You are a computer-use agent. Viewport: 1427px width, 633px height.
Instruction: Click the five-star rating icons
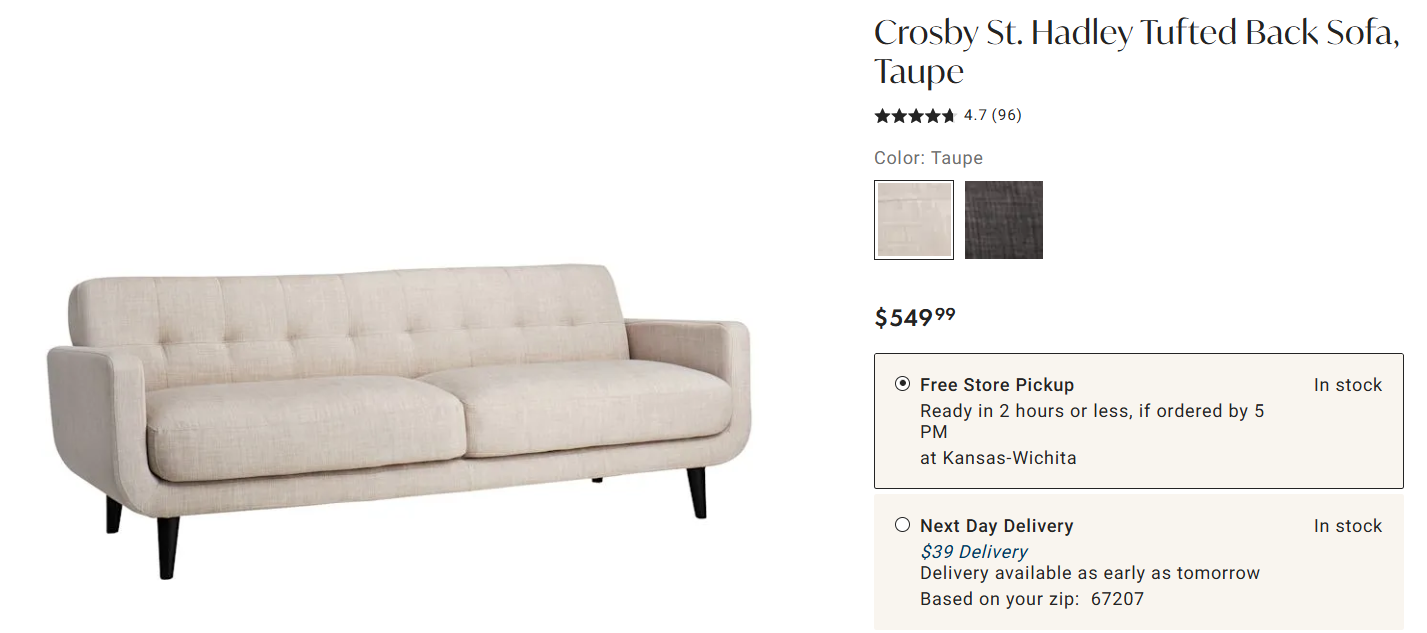(914, 116)
